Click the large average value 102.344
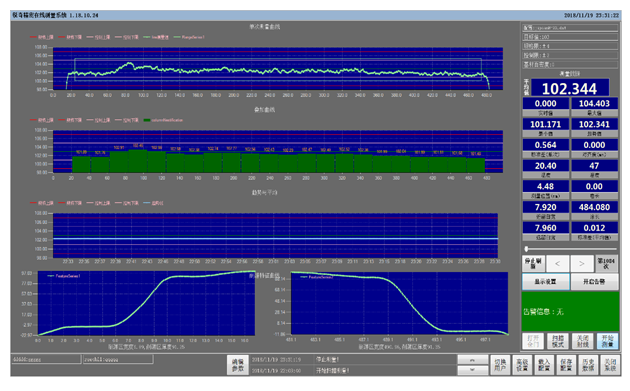The height and width of the screenshot is (391, 630). pyautogui.click(x=569, y=88)
